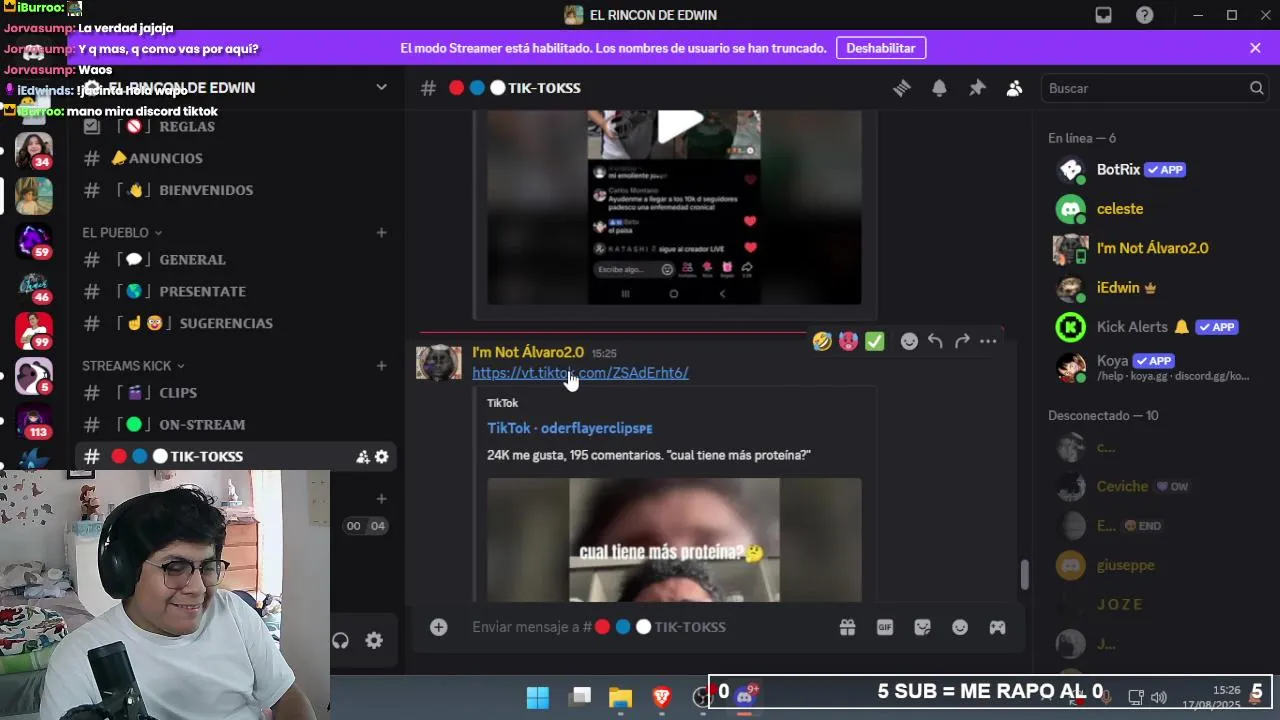
Task: Open the Apps game controller icon
Action: [x=998, y=627]
